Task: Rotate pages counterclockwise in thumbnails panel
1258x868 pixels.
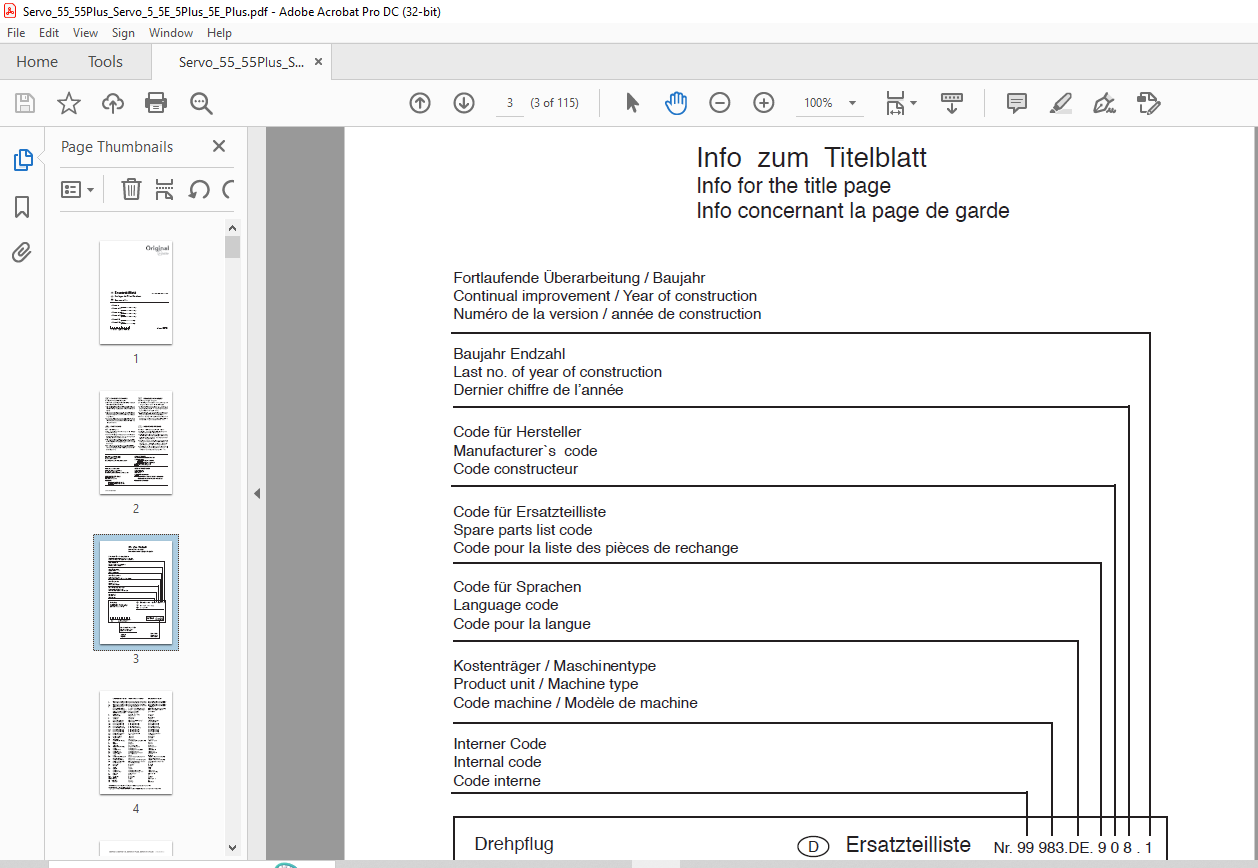Action: (x=198, y=189)
